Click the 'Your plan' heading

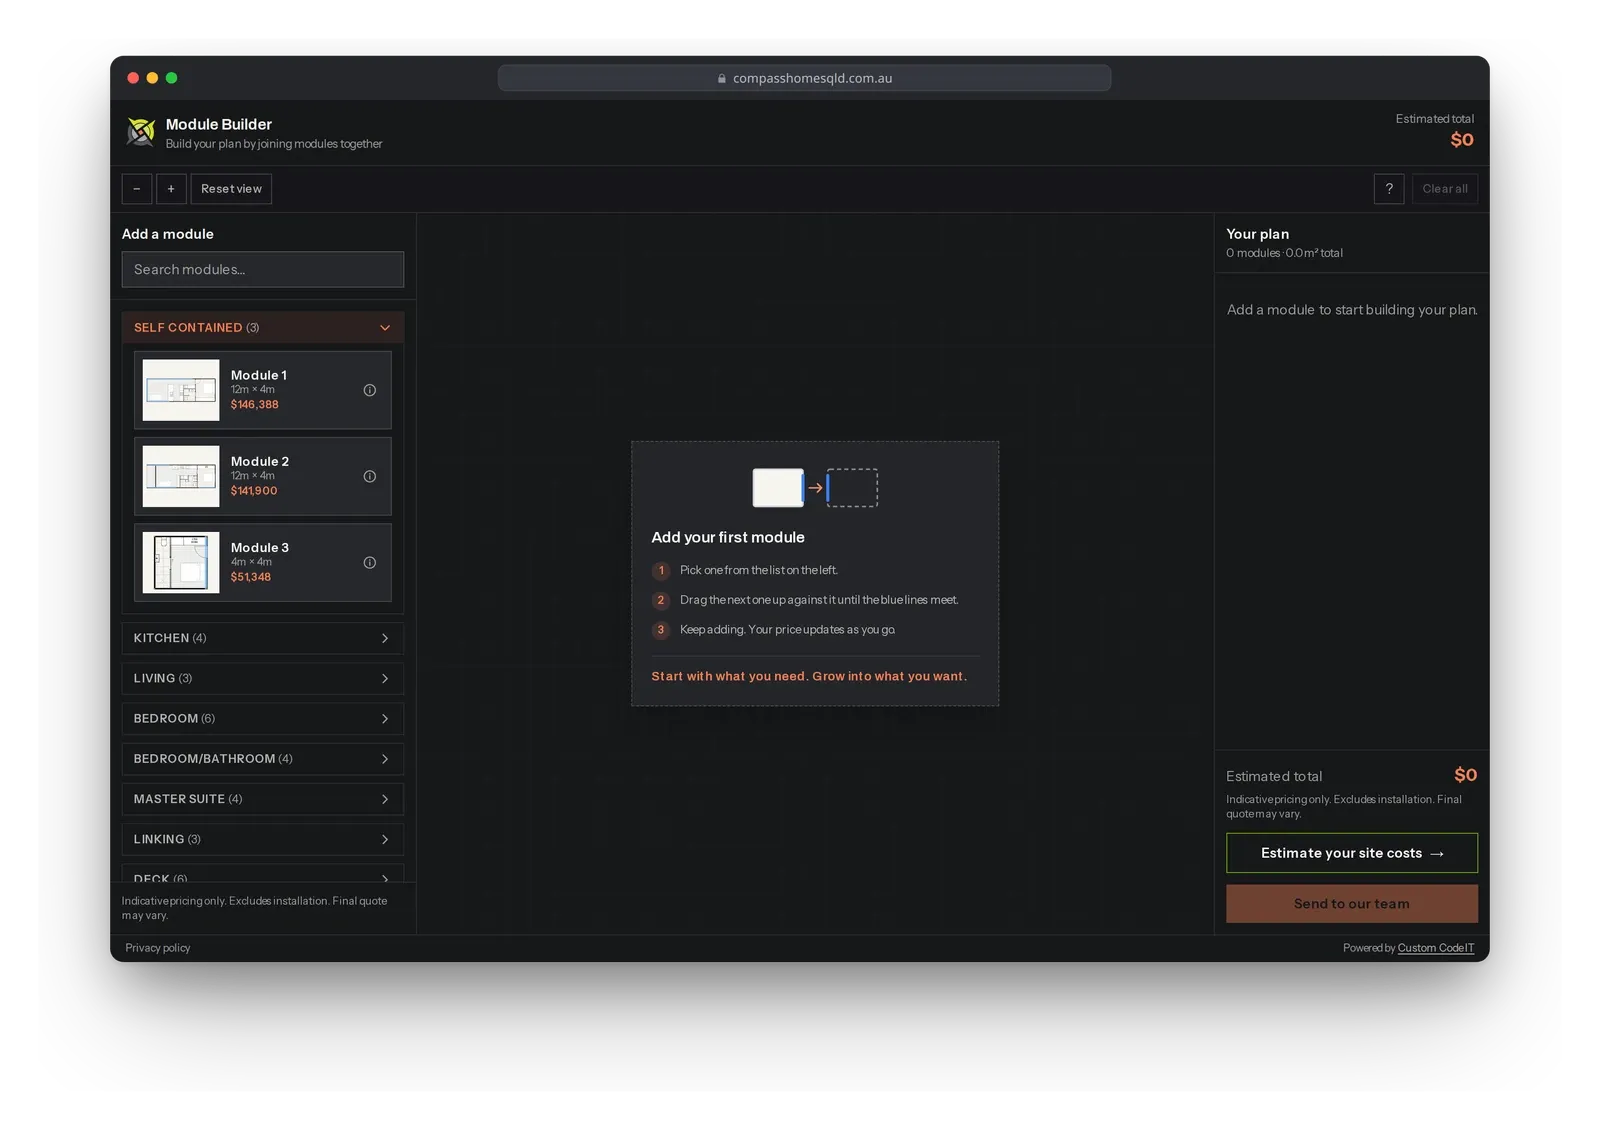[x=1258, y=234]
